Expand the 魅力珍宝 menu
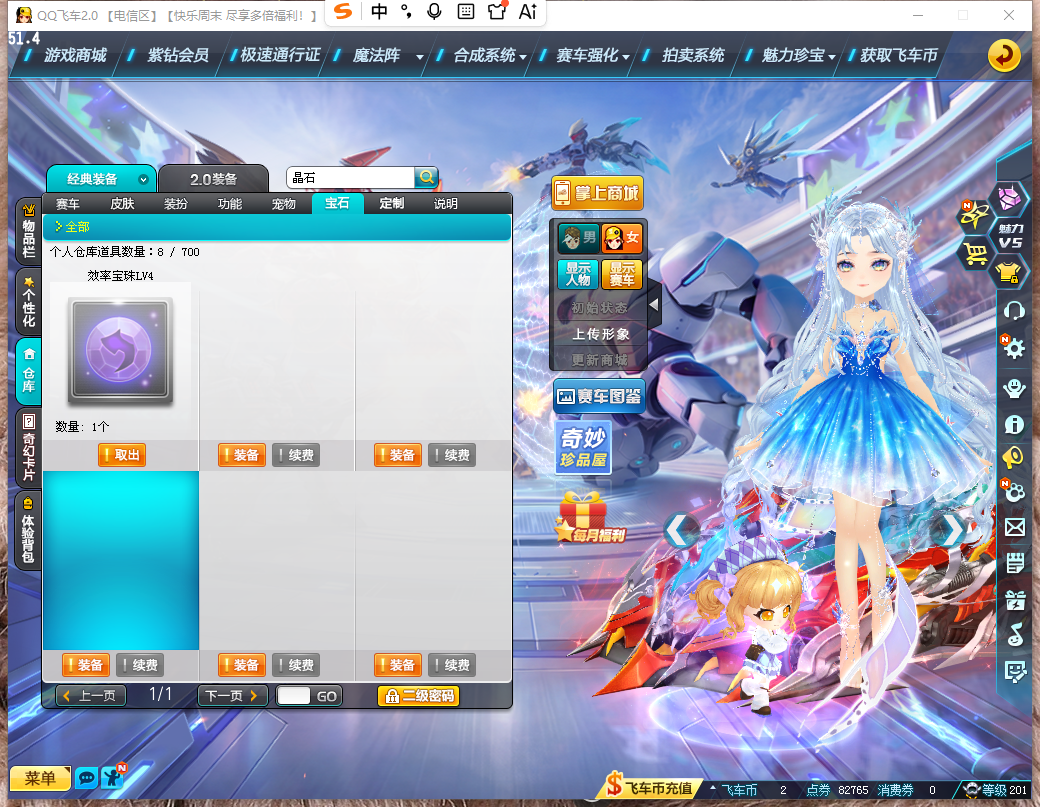This screenshot has width=1040, height=807. point(832,57)
